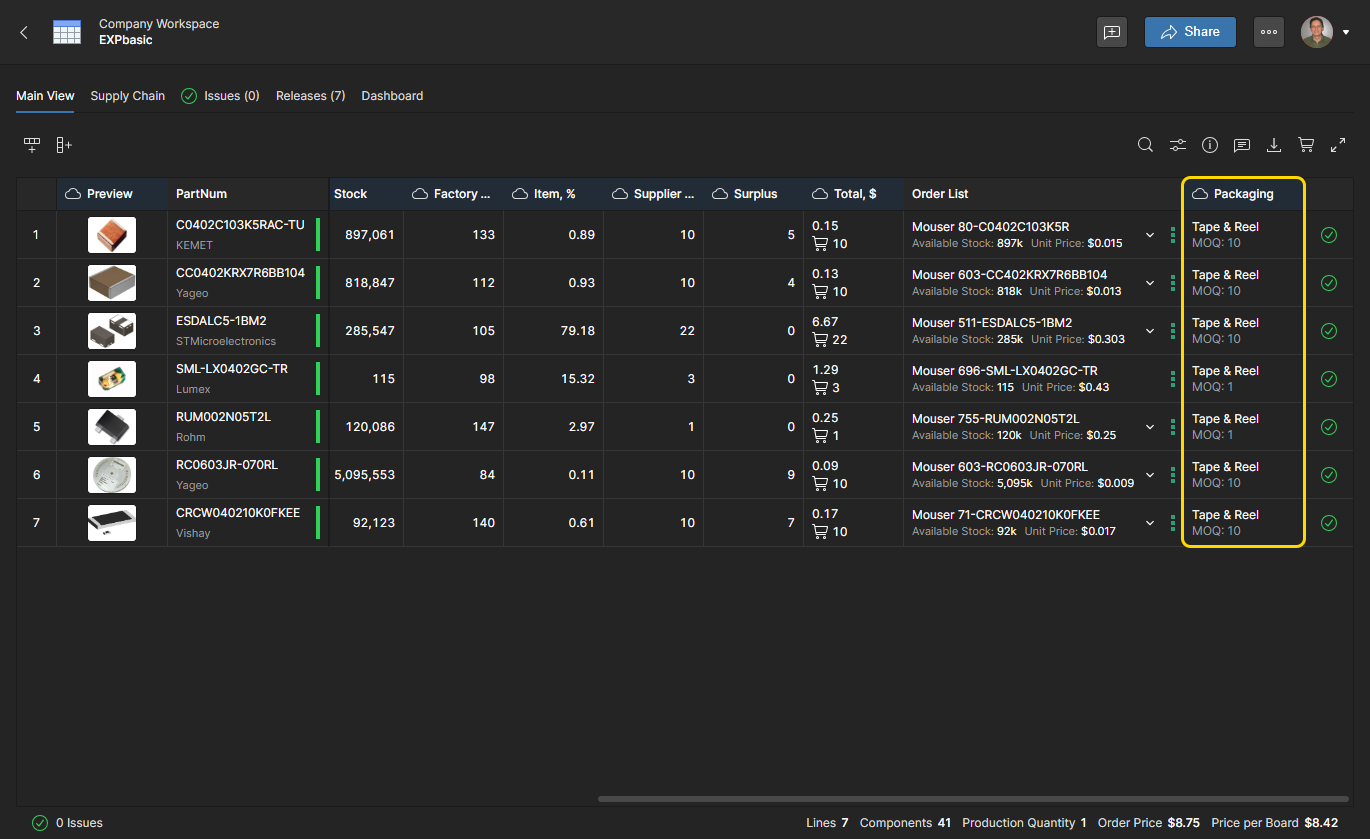Open the shopping cart icon in toolbar
Viewport: 1370px width, 839px height.
(1306, 145)
